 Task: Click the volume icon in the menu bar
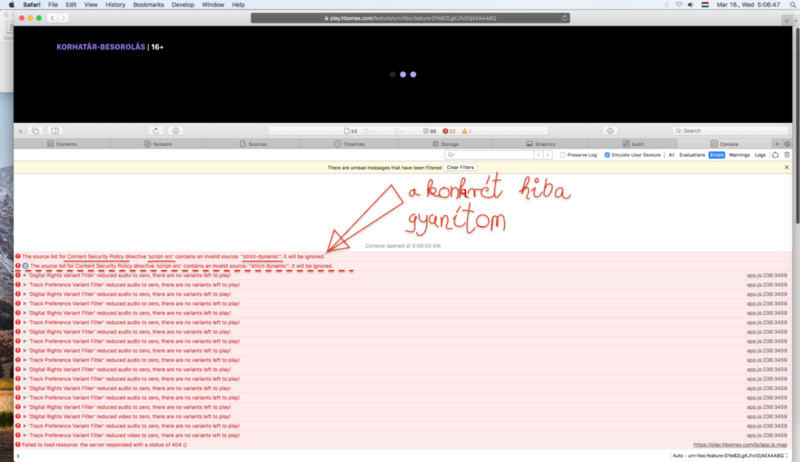pyautogui.click(x=690, y=5)
